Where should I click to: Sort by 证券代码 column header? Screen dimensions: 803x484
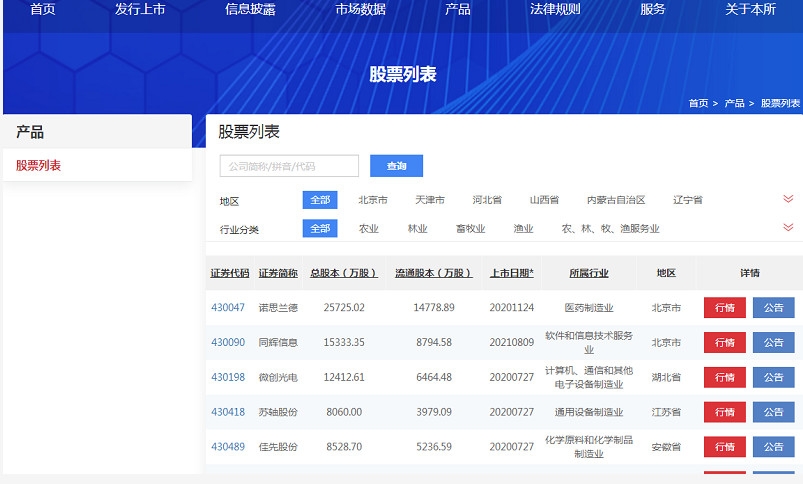click(230, 273)
